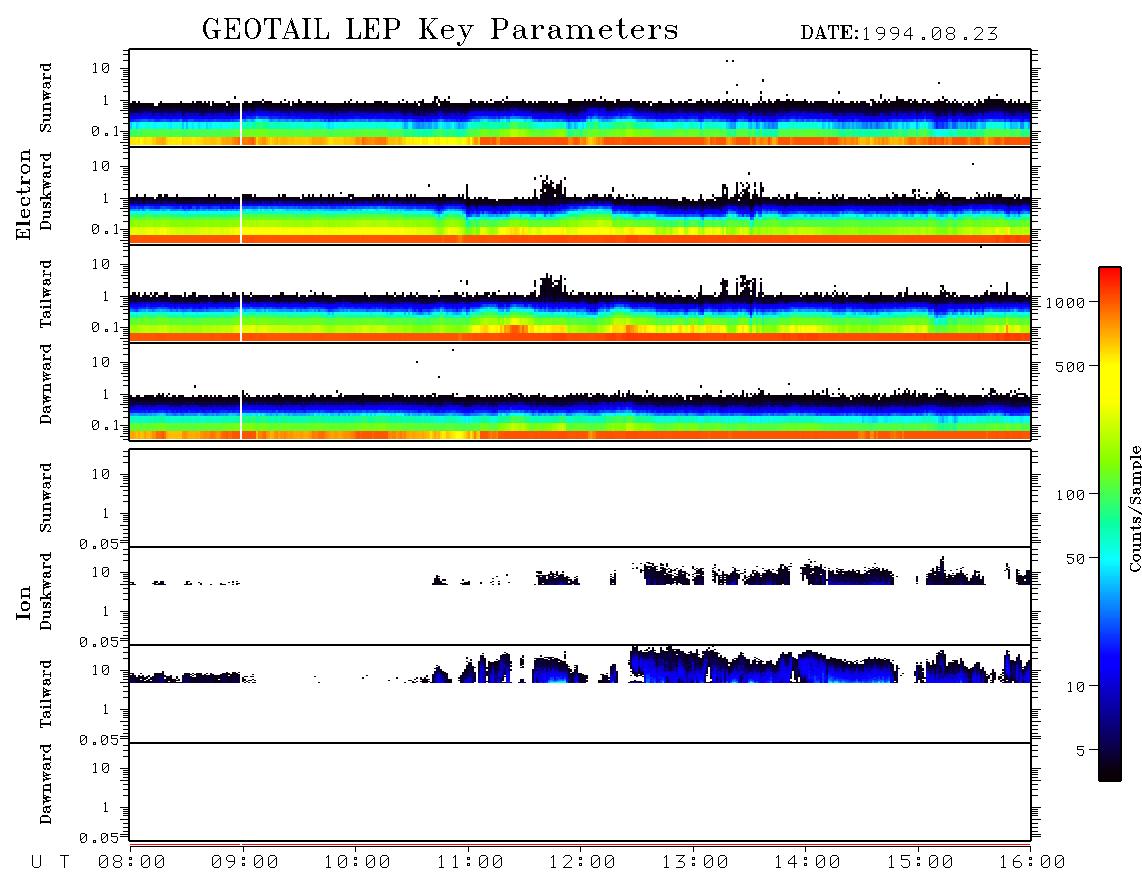The image size is (1142, 880).
Task: Click the 1000 colorbar tick label
Action: tap(1065, 302)
